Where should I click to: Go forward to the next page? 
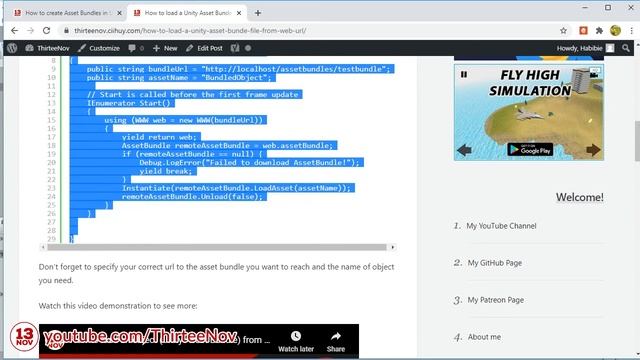coord(30,31)
